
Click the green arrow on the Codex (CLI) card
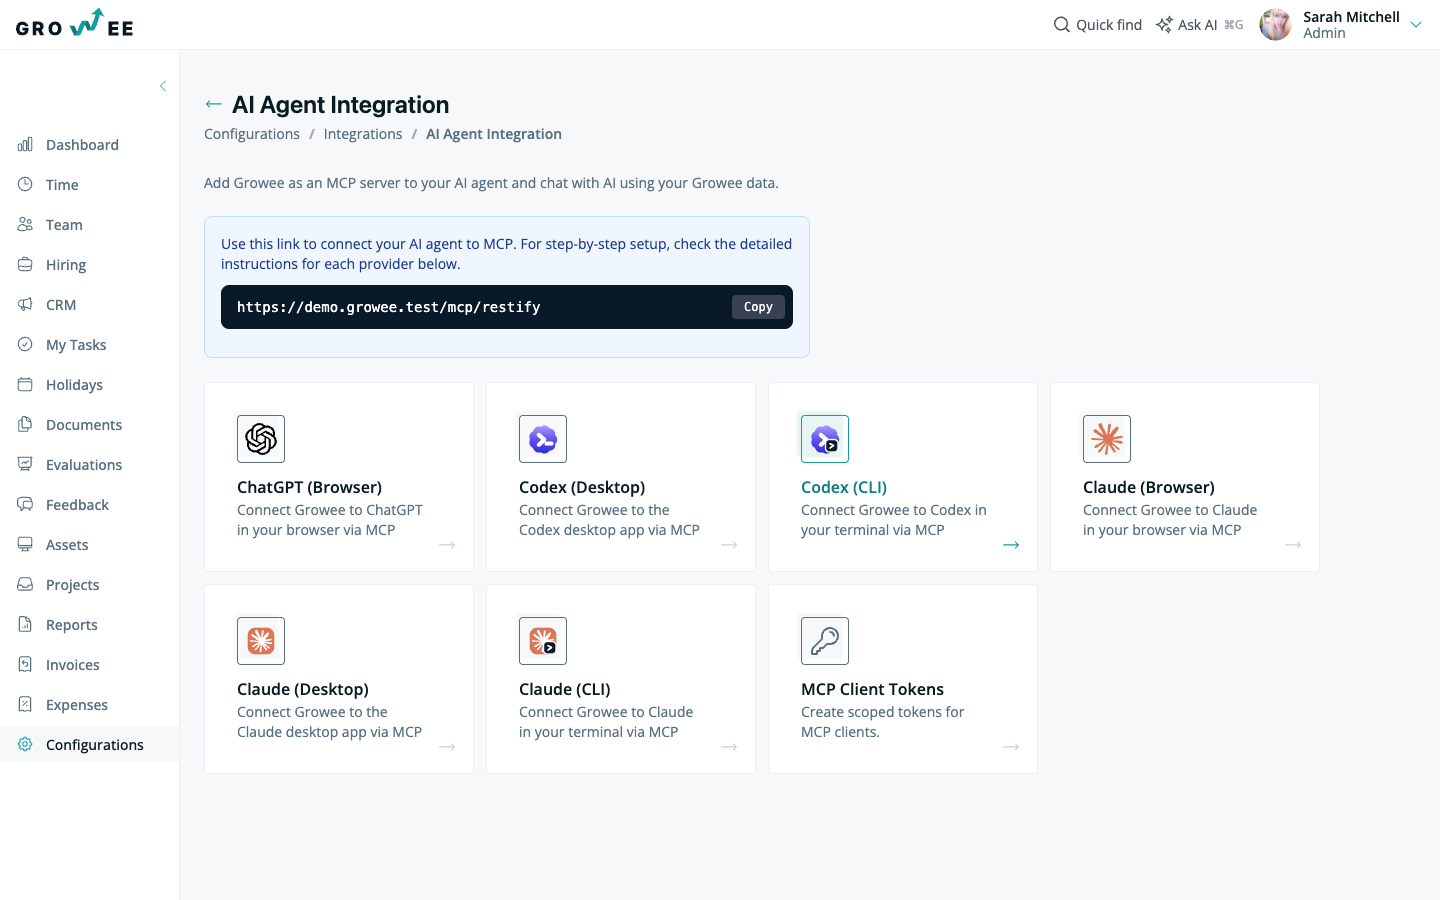pos(1011,545)
